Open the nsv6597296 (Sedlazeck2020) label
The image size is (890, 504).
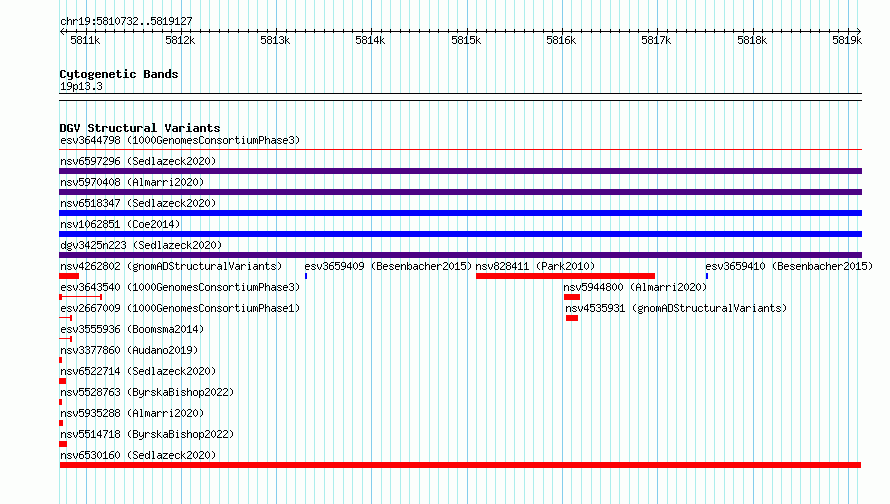138,161
